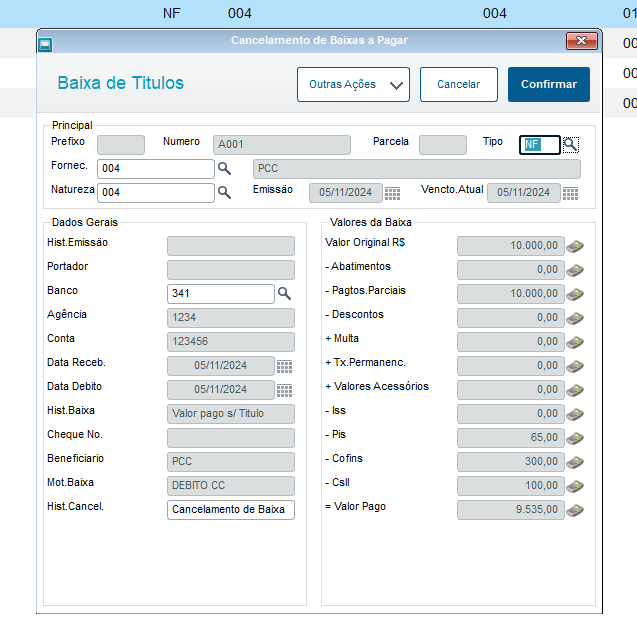
Task: Open calculator icon for Tx.Permanenc.
Action: click(x=575, y=366)
